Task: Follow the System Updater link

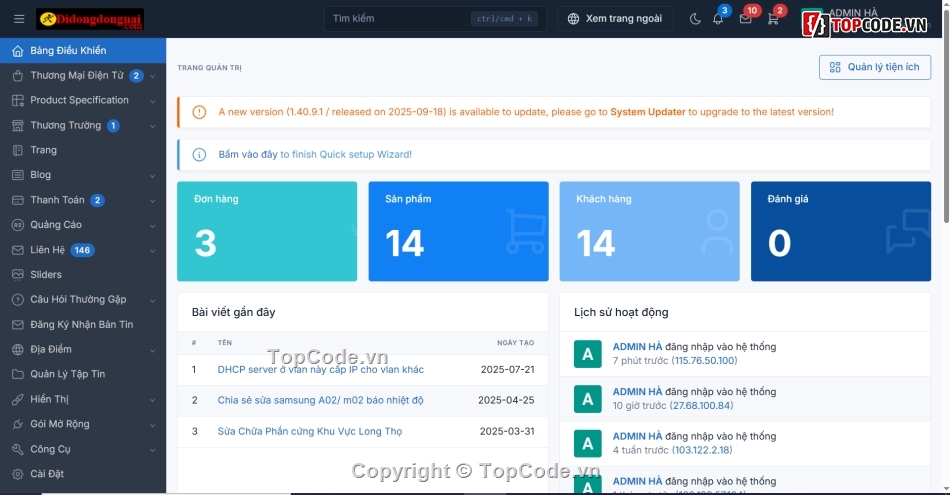Action: [x=648, y=112]
